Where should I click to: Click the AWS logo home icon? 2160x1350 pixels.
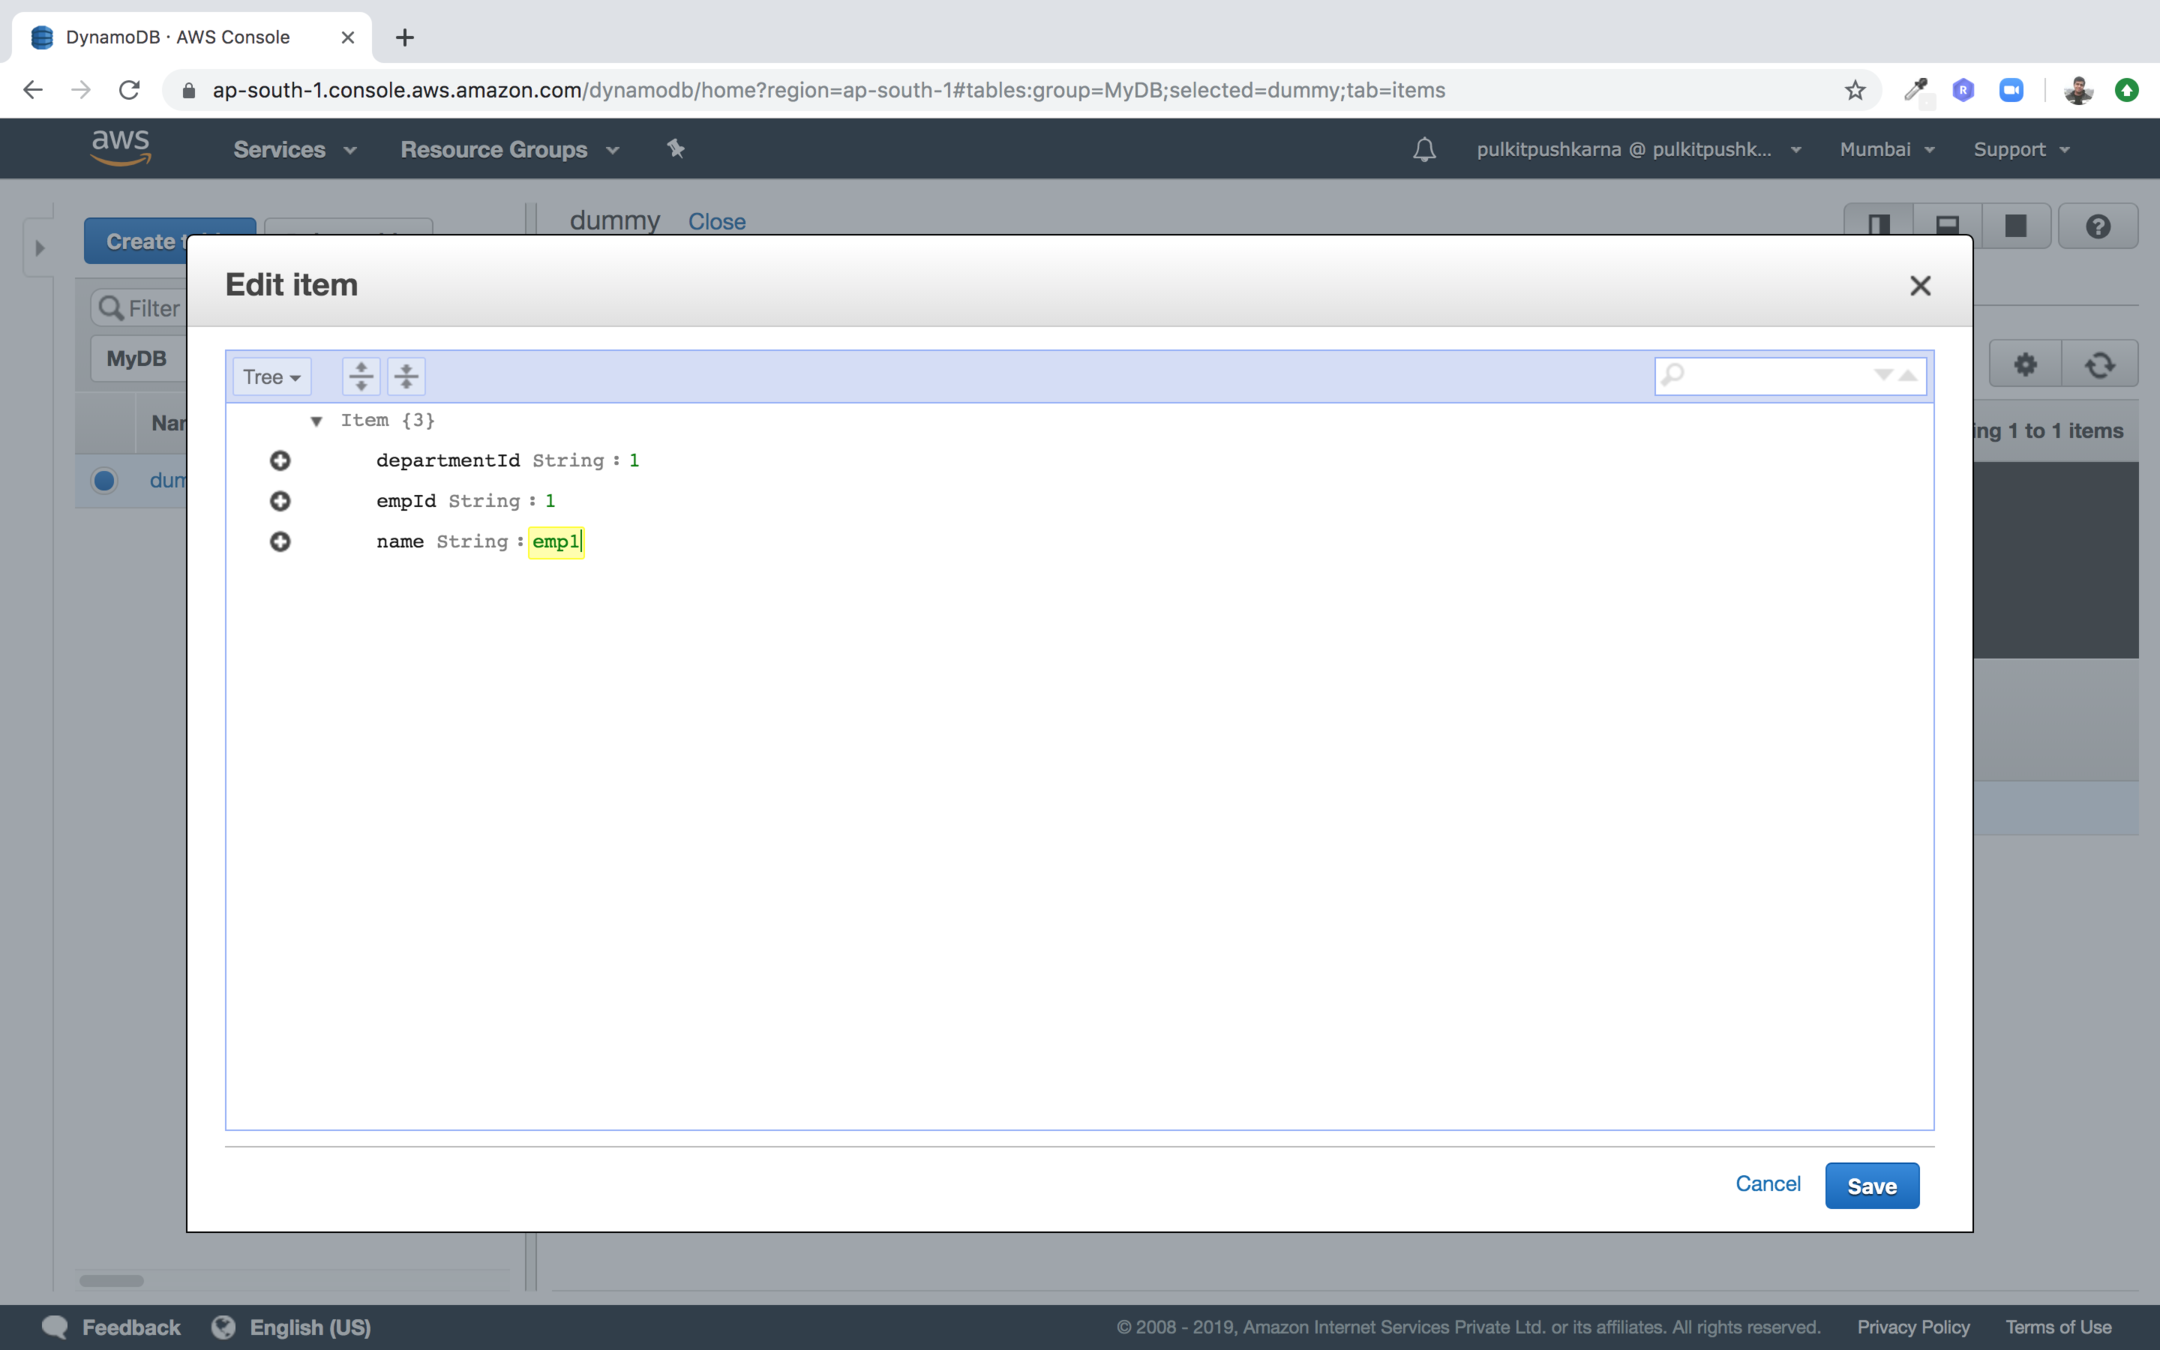coord(121,148)
